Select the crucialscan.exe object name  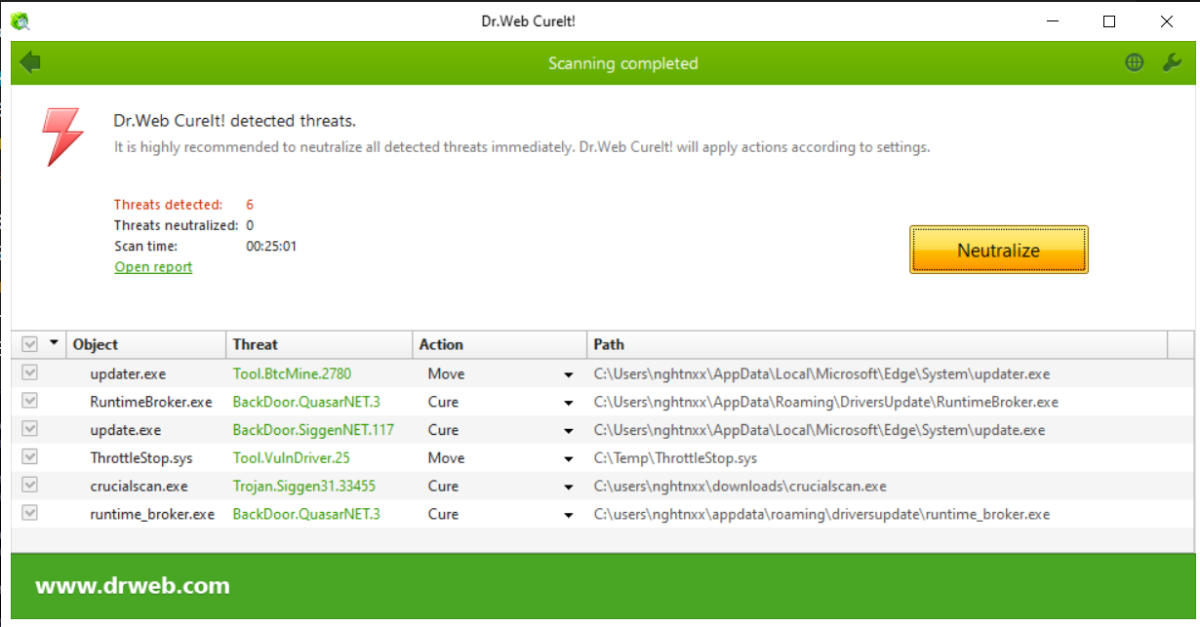point(139,486)
